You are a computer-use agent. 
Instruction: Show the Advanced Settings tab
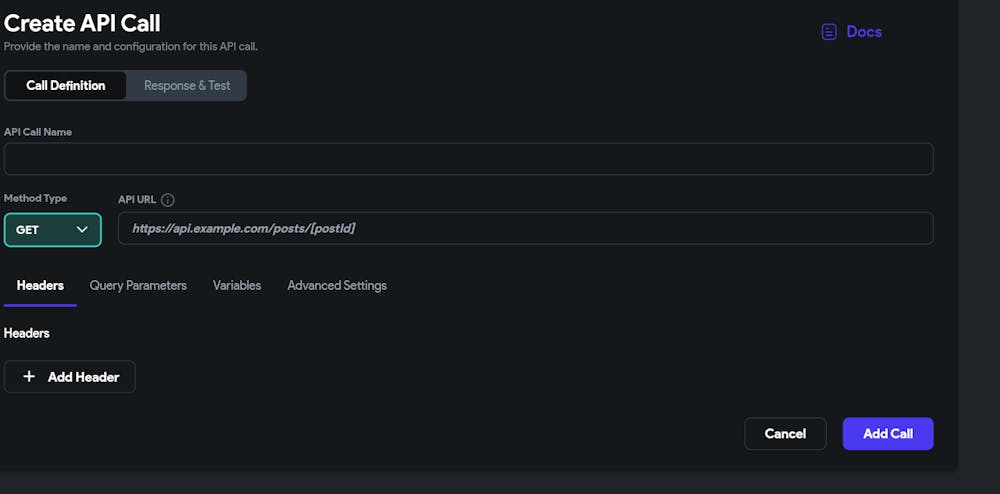[x=337, y=286]
